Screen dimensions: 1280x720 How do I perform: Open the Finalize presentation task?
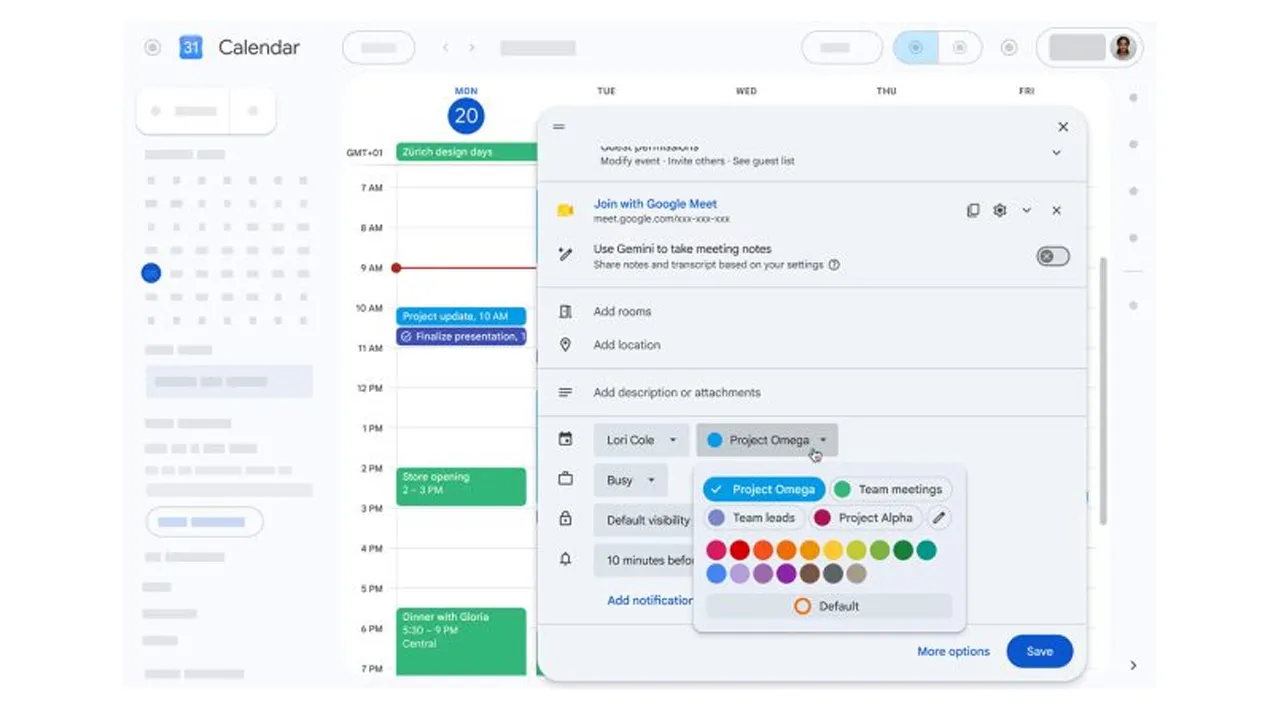tap(461, 337)
